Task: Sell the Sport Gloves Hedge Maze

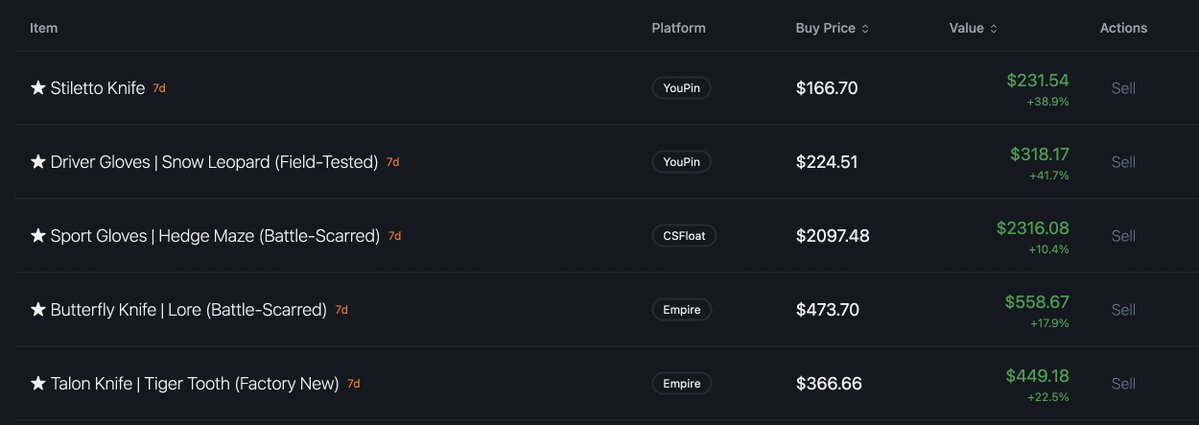Action: [1123, 236]
